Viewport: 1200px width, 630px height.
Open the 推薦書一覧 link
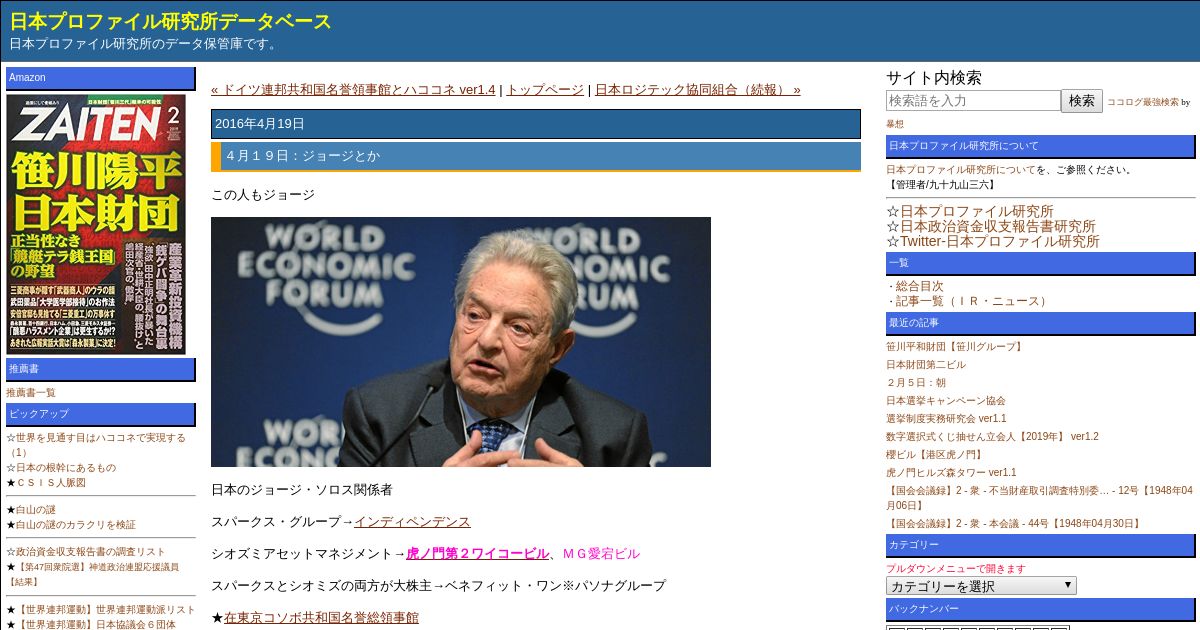coord(31,392)
